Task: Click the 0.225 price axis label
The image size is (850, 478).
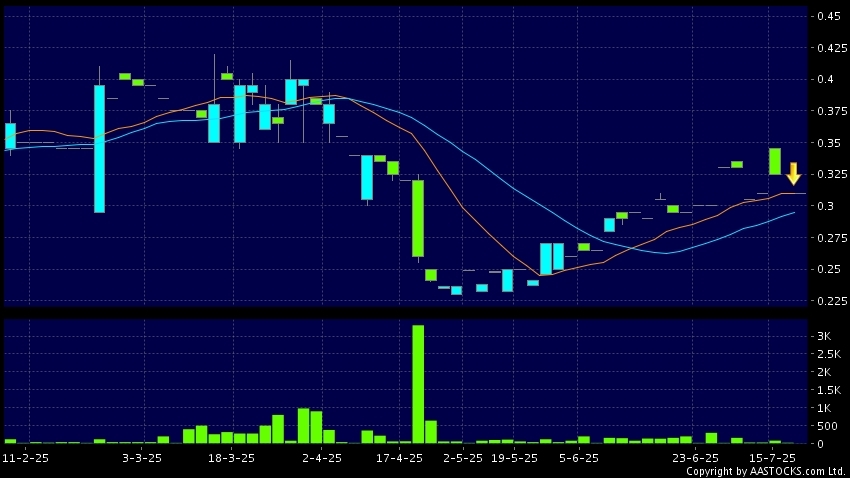Action: click(832, 301)
